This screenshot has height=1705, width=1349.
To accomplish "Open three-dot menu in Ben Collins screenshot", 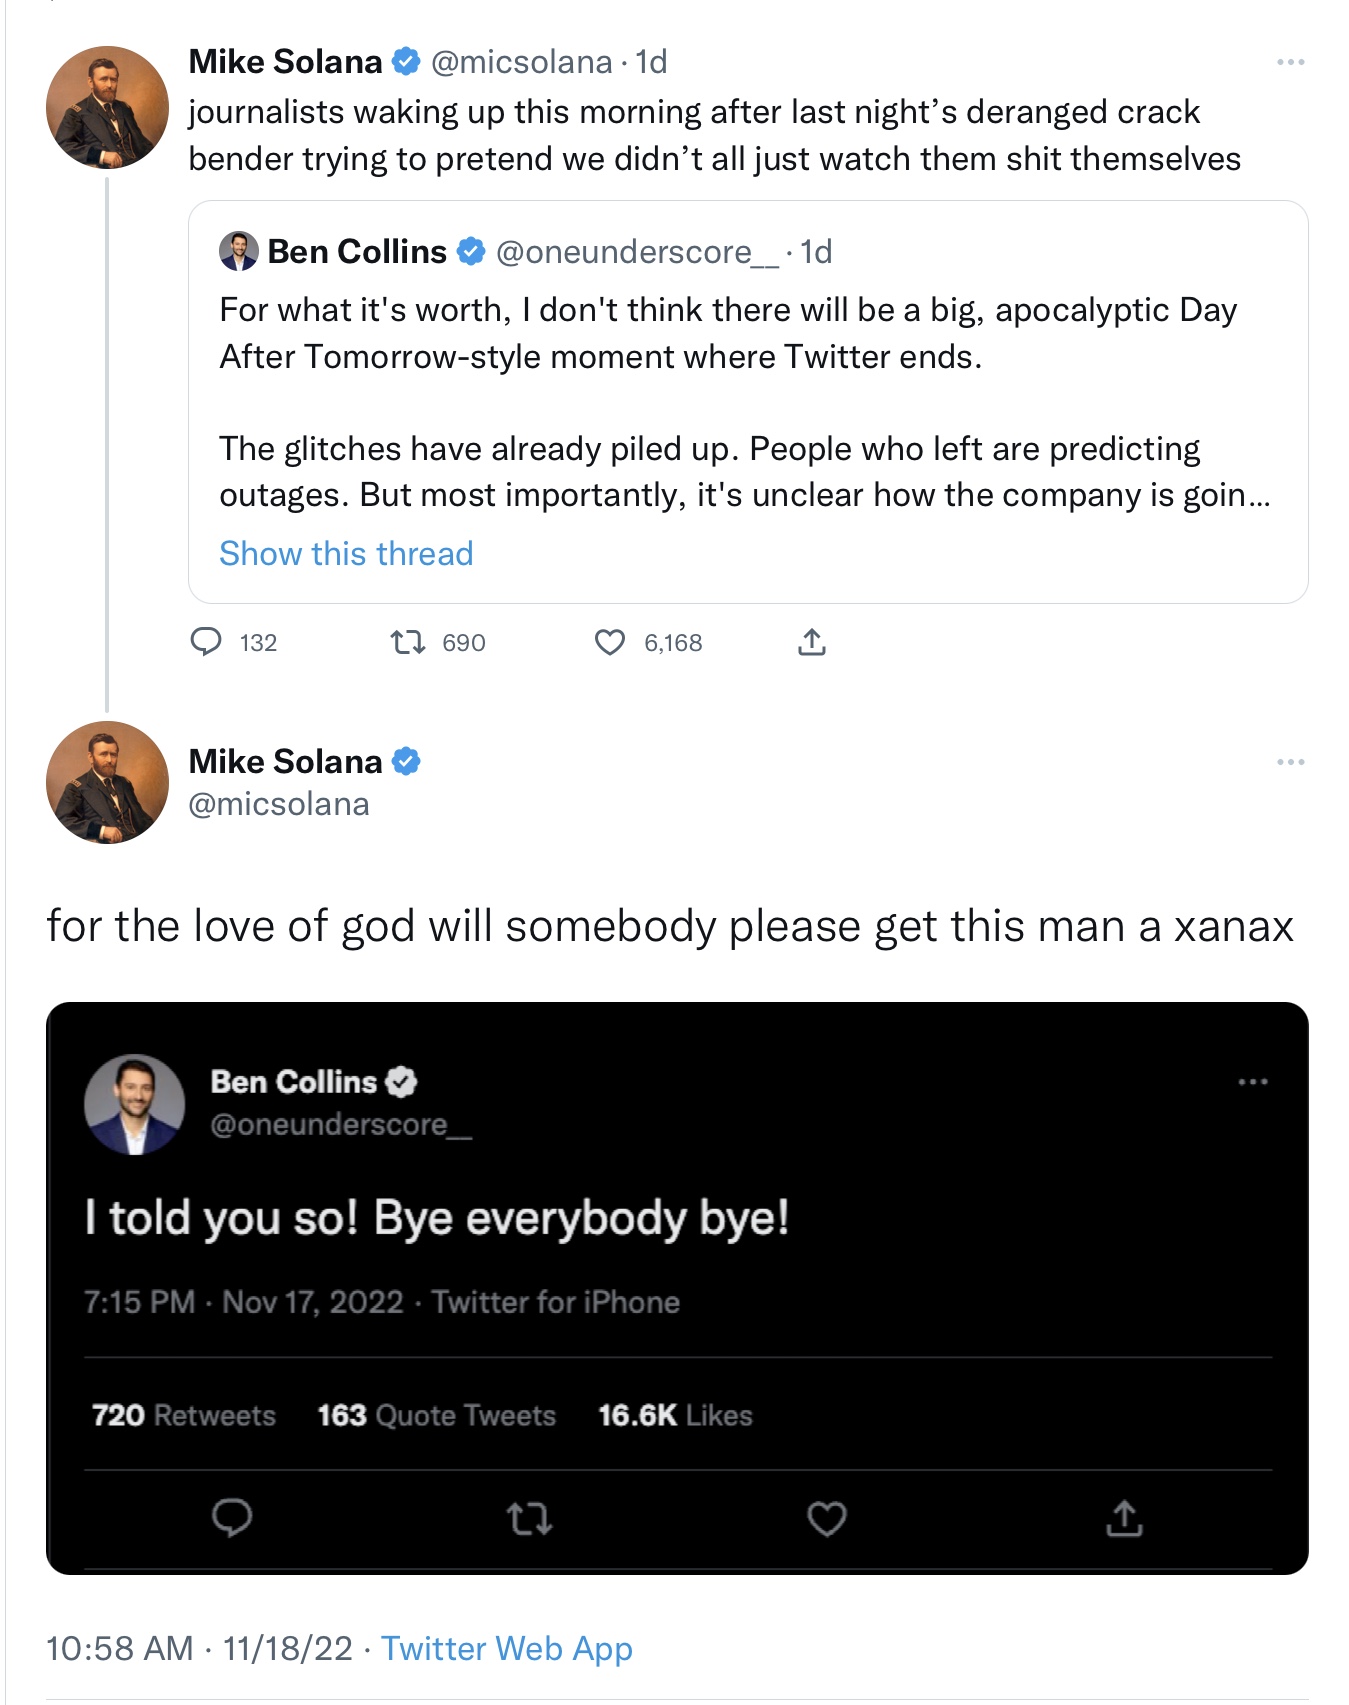I will tap(1252, 1082).
